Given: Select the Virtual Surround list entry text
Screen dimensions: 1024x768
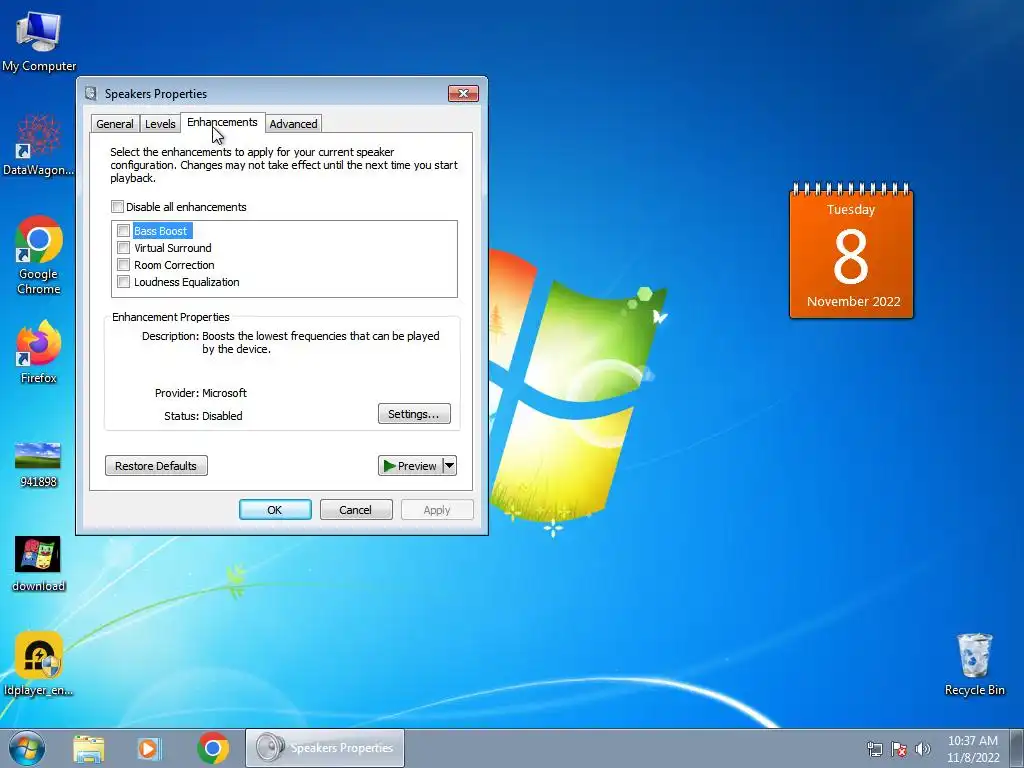Looking at the screenshot, I should [173, 248].
